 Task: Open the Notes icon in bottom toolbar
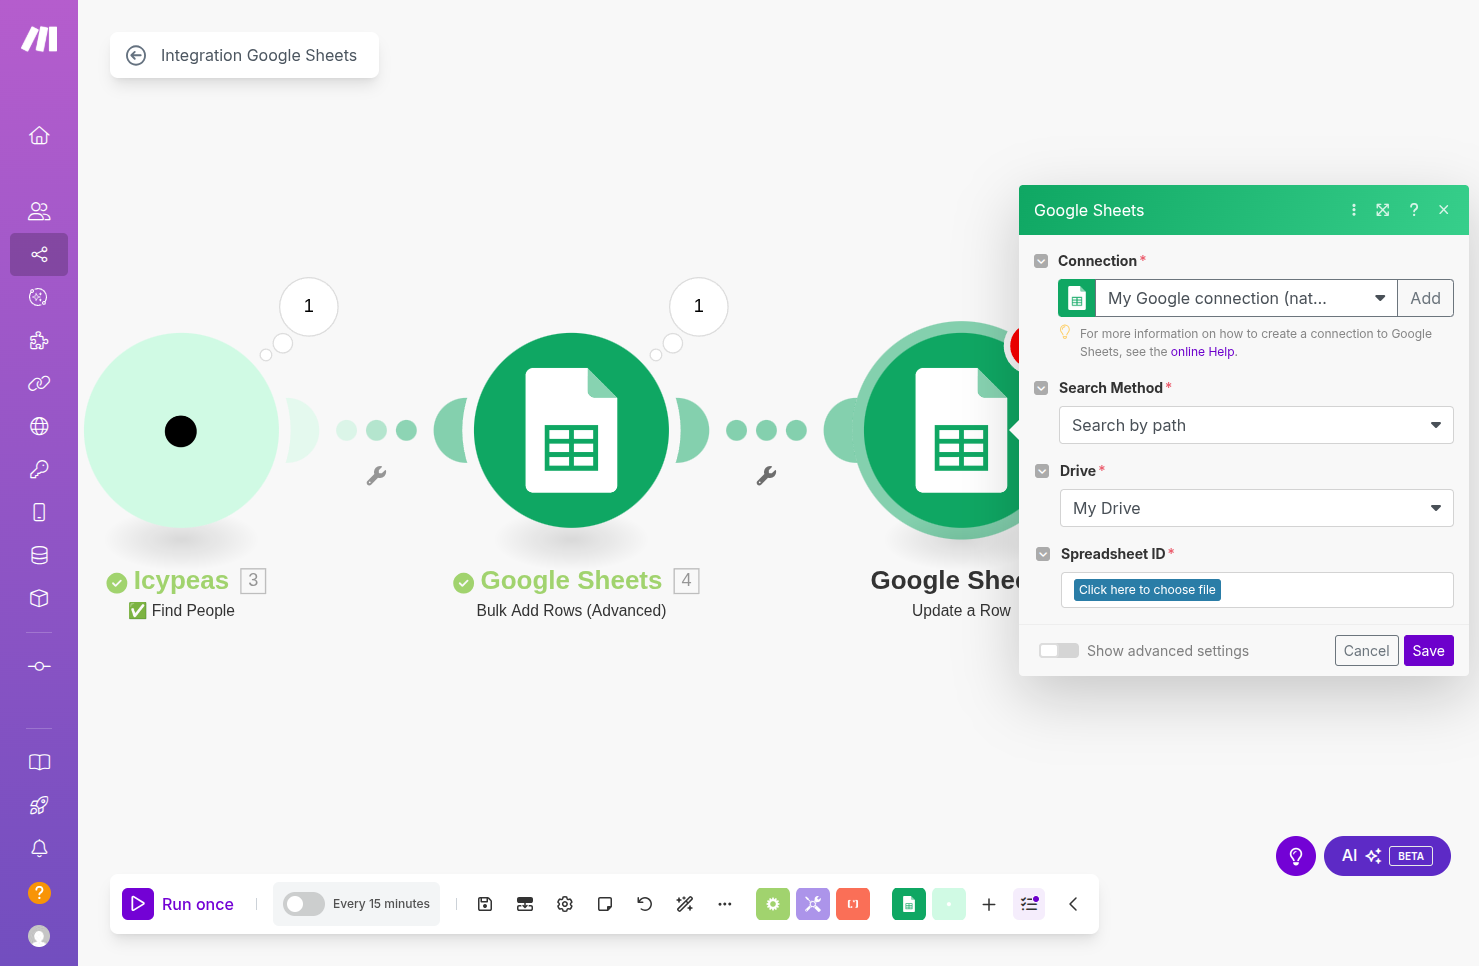pos(605,904)
